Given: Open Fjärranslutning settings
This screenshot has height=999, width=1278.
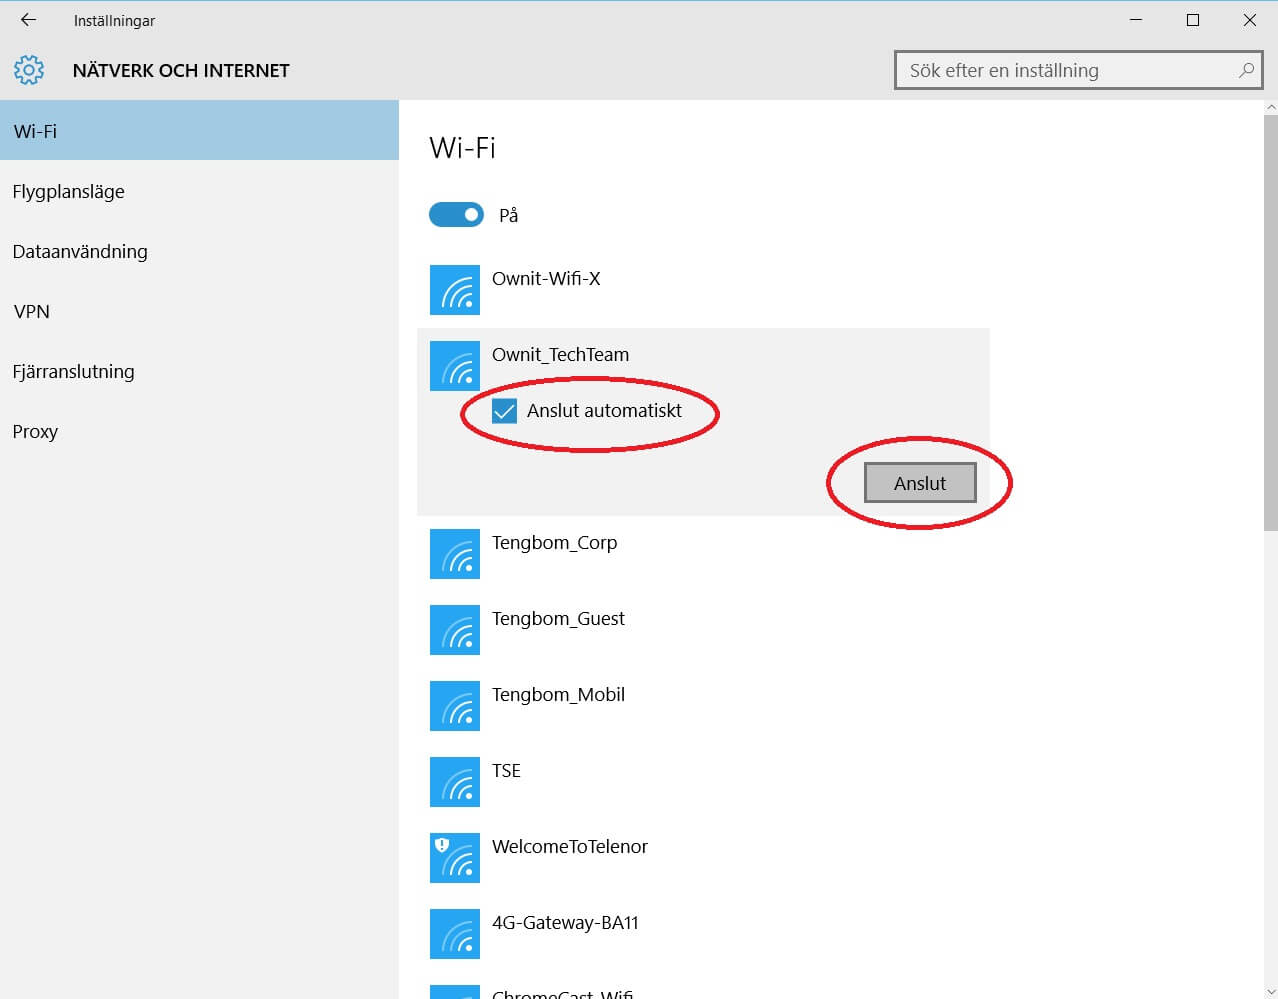Looking at the screenshot, I should [x=199, y=371].
